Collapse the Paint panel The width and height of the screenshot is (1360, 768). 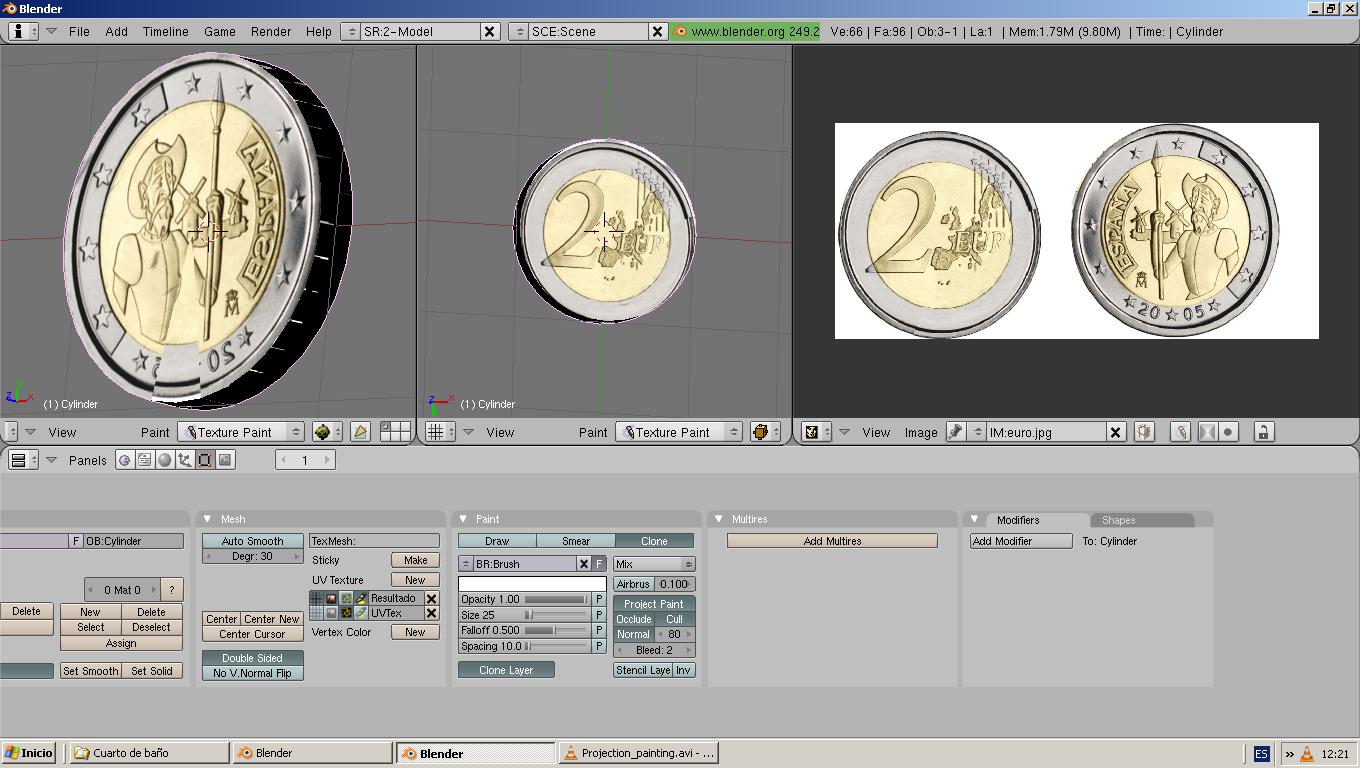[463, 519]
